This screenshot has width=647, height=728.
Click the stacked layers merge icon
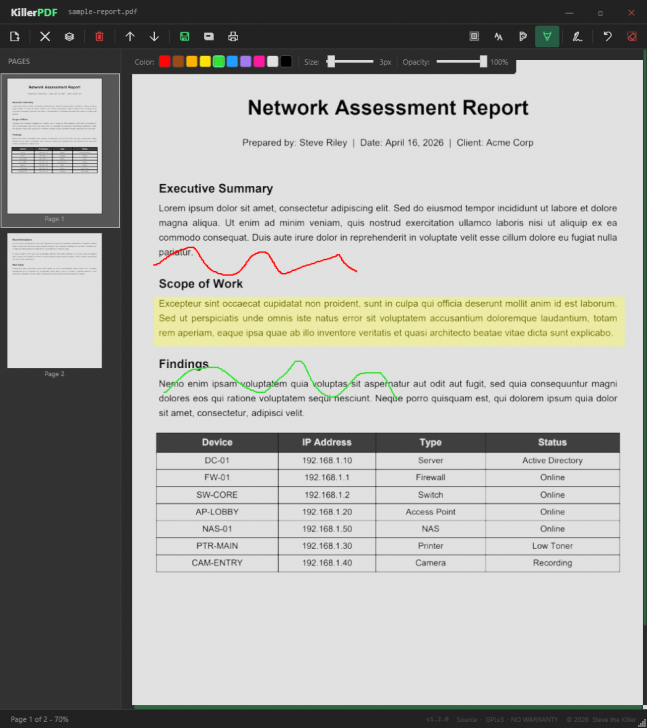69,37
